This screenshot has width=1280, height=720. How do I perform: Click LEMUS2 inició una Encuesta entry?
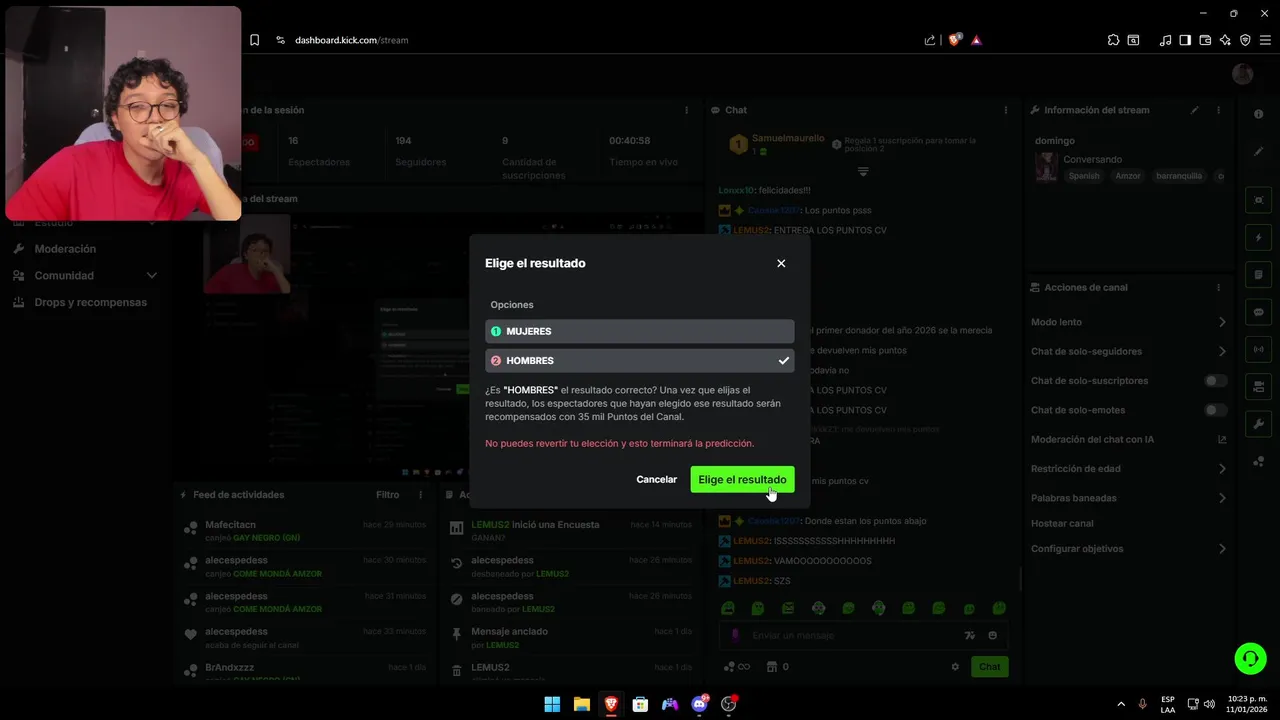[x=570, y=530]
